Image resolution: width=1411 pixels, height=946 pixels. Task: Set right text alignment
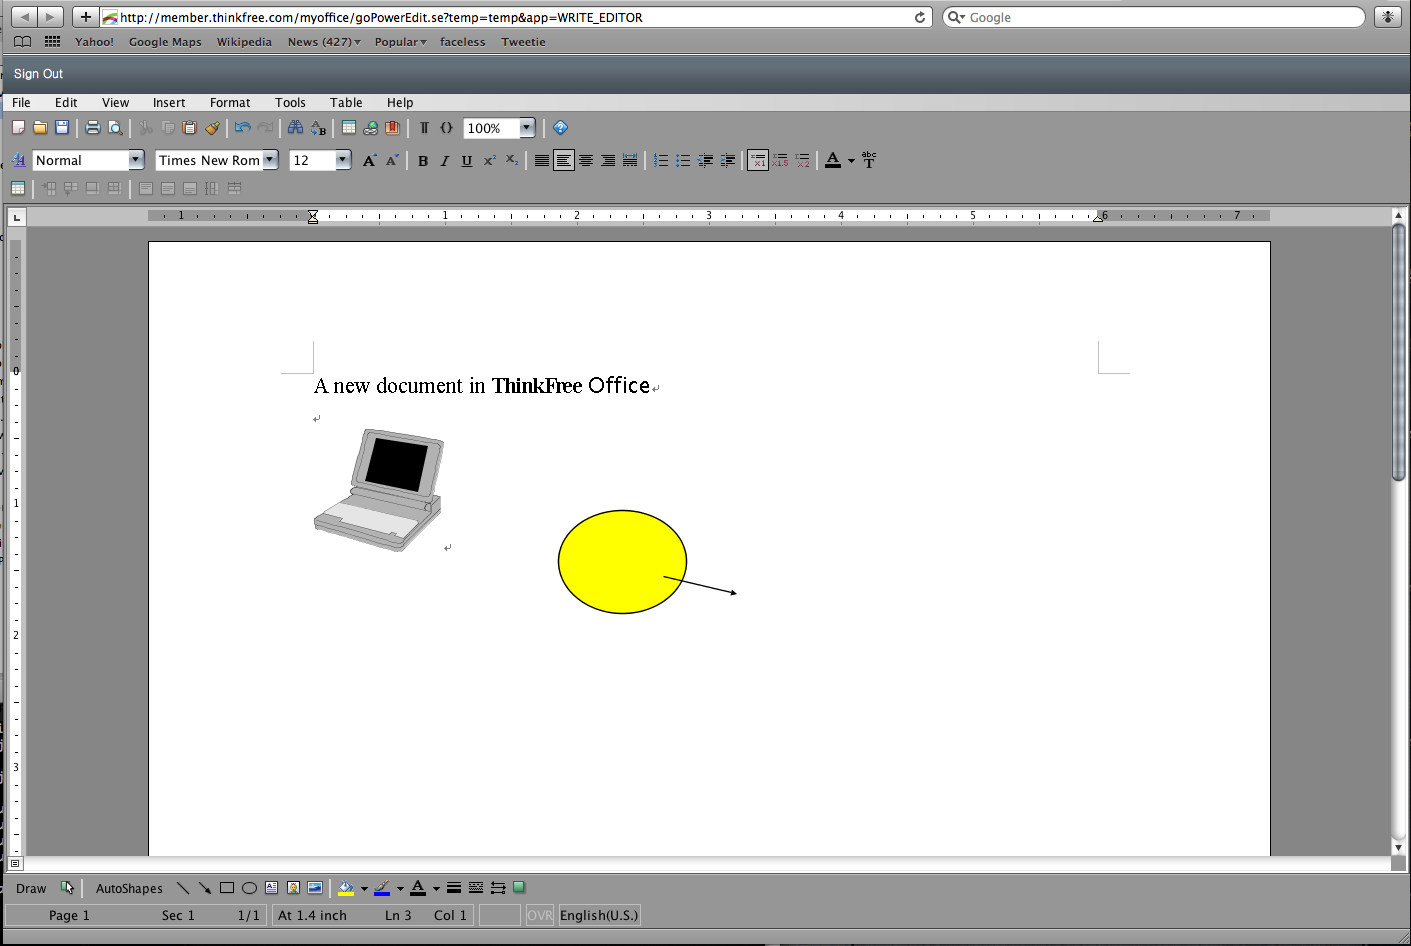point(608,160)
